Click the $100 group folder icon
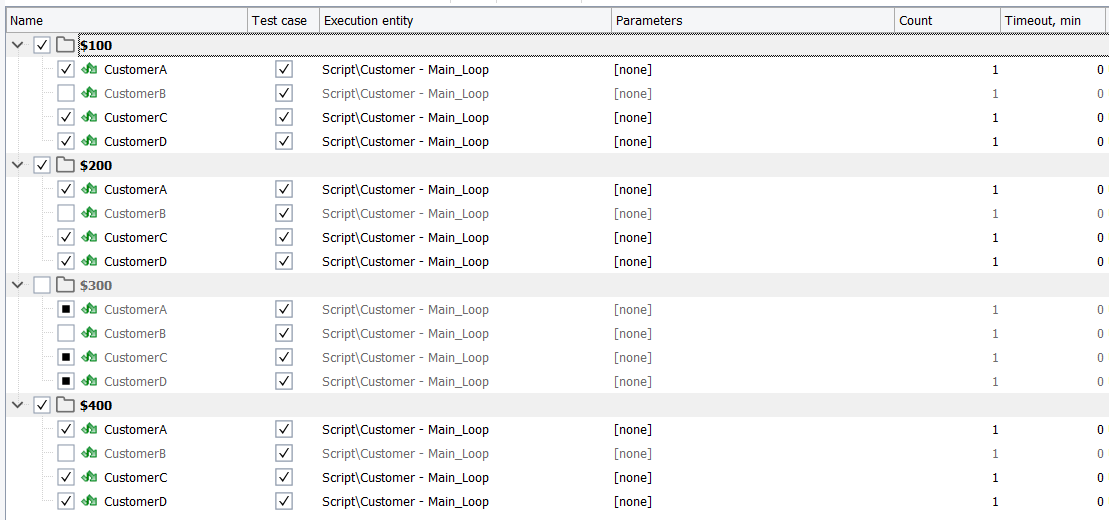Viewport: 1109px width, 520px height. [66, 45]
